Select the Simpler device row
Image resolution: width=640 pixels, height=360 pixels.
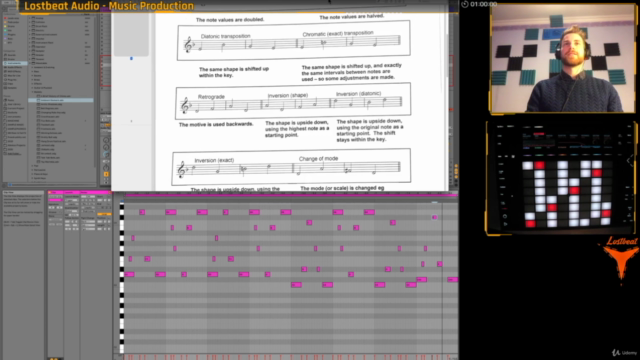tap(61, 55)
